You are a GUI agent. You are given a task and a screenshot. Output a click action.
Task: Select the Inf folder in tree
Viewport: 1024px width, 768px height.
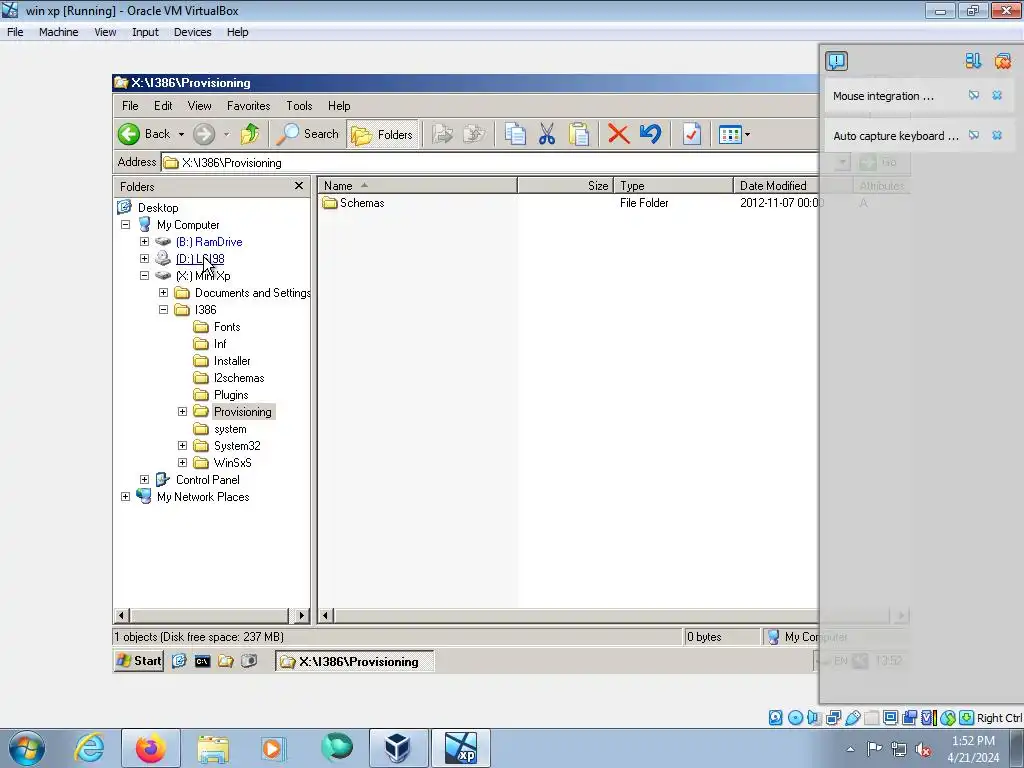pyautogui.click(x=220, y=344)
